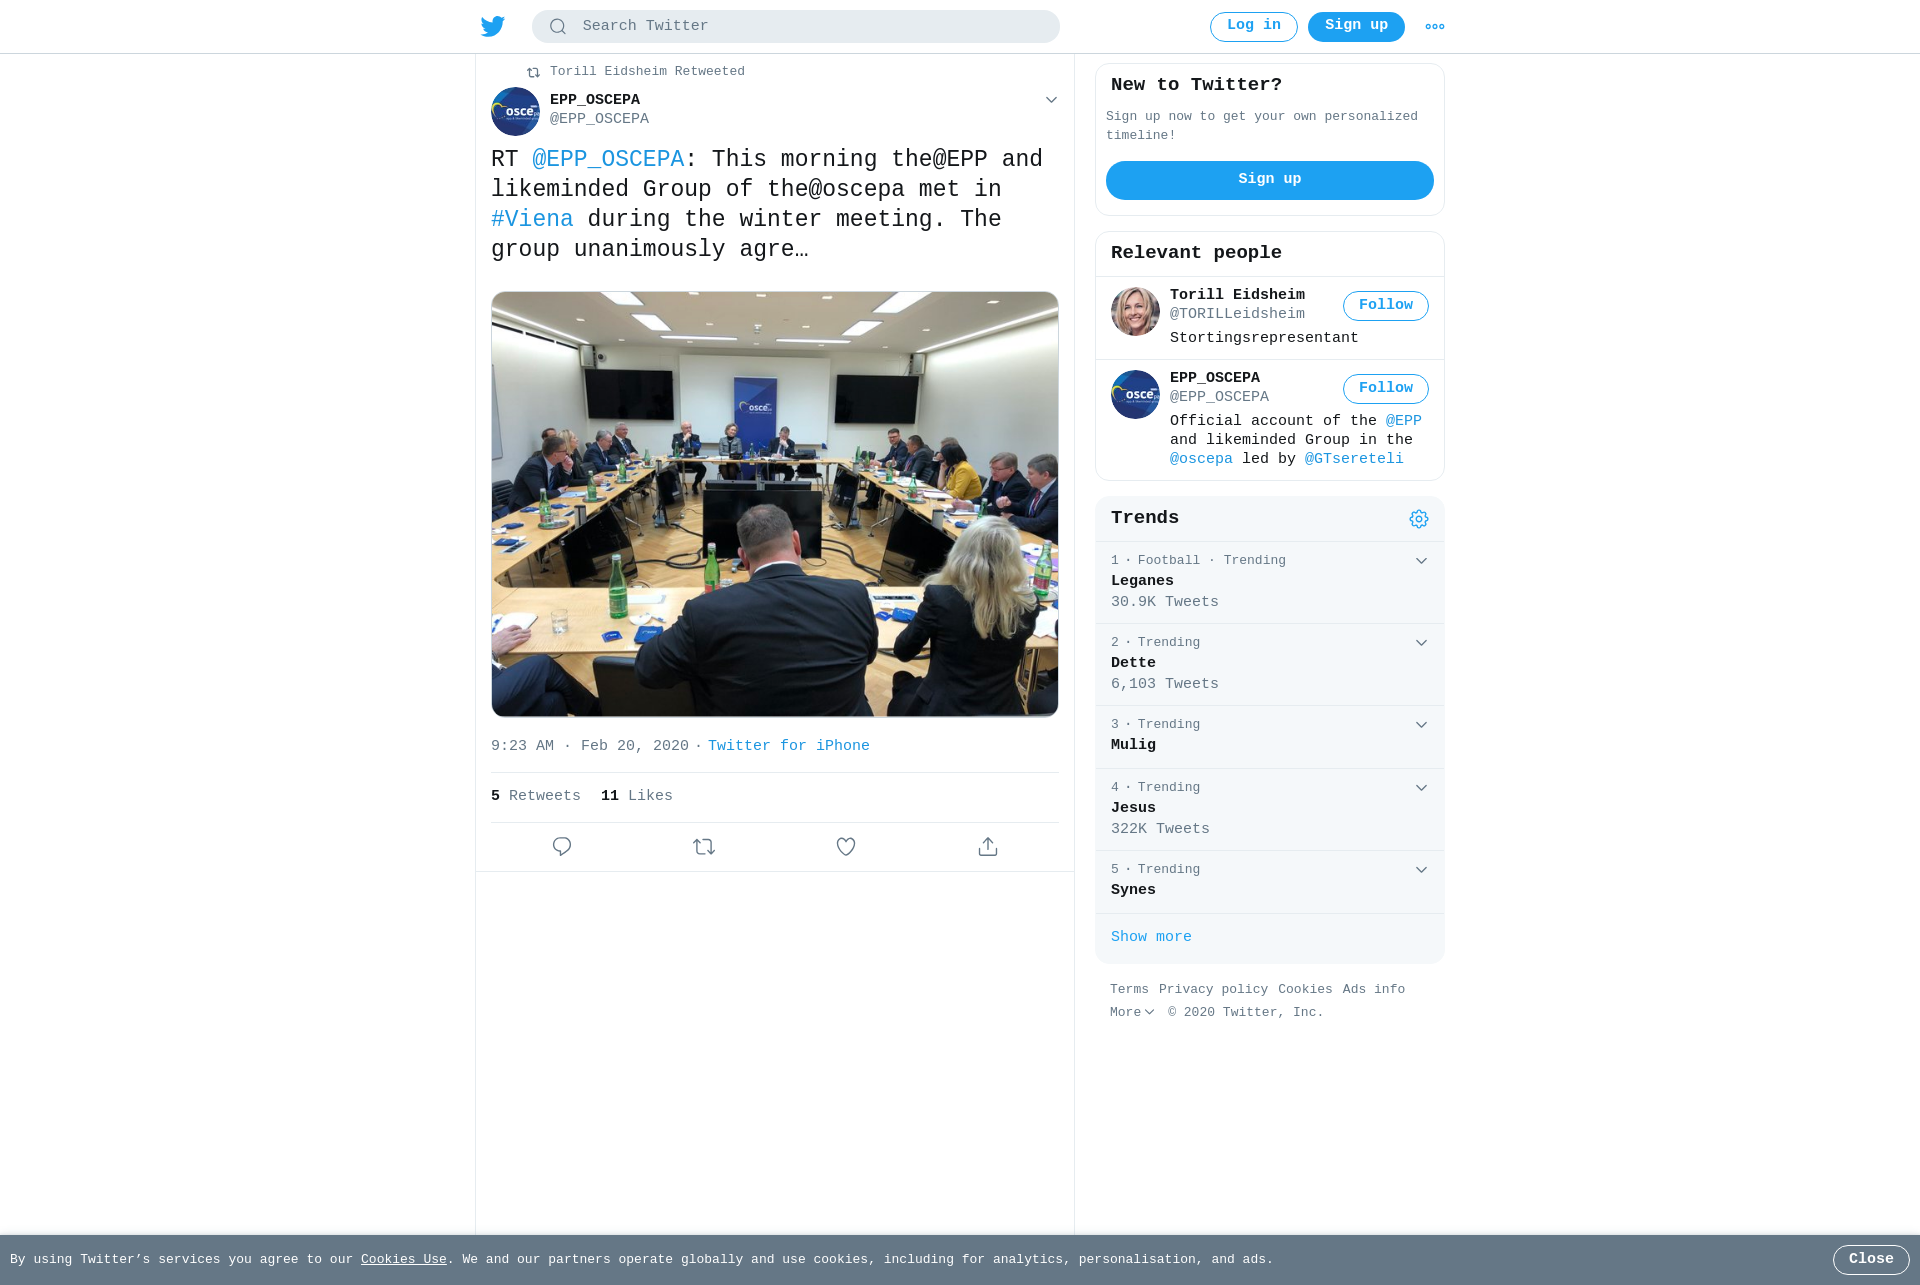Follow Torill Eidsheim

pos(1386,306)
